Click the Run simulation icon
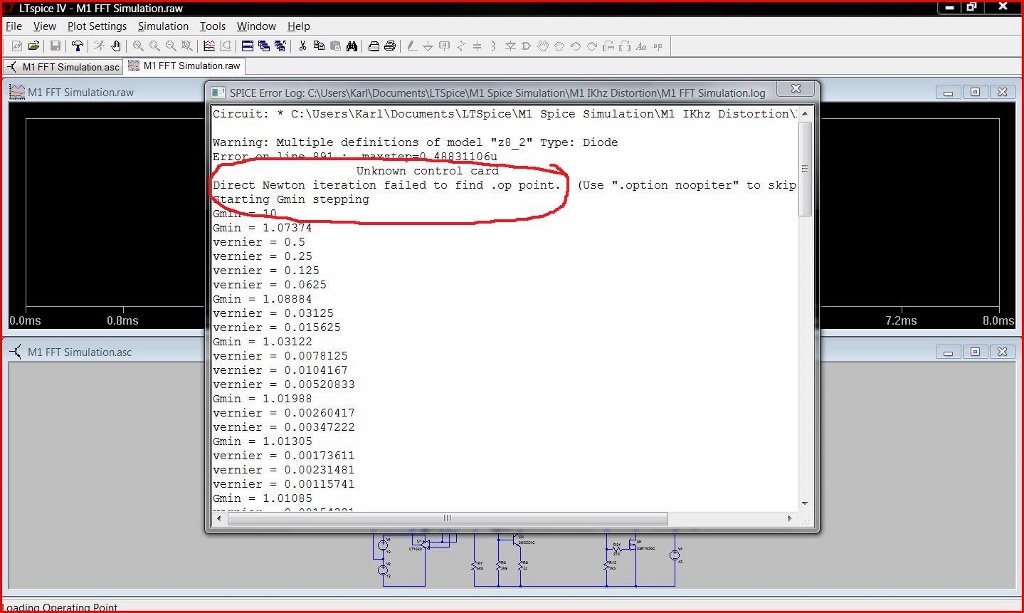This screenshot has height=613, width=1024. pyautogui.click(x=99, y=46)
